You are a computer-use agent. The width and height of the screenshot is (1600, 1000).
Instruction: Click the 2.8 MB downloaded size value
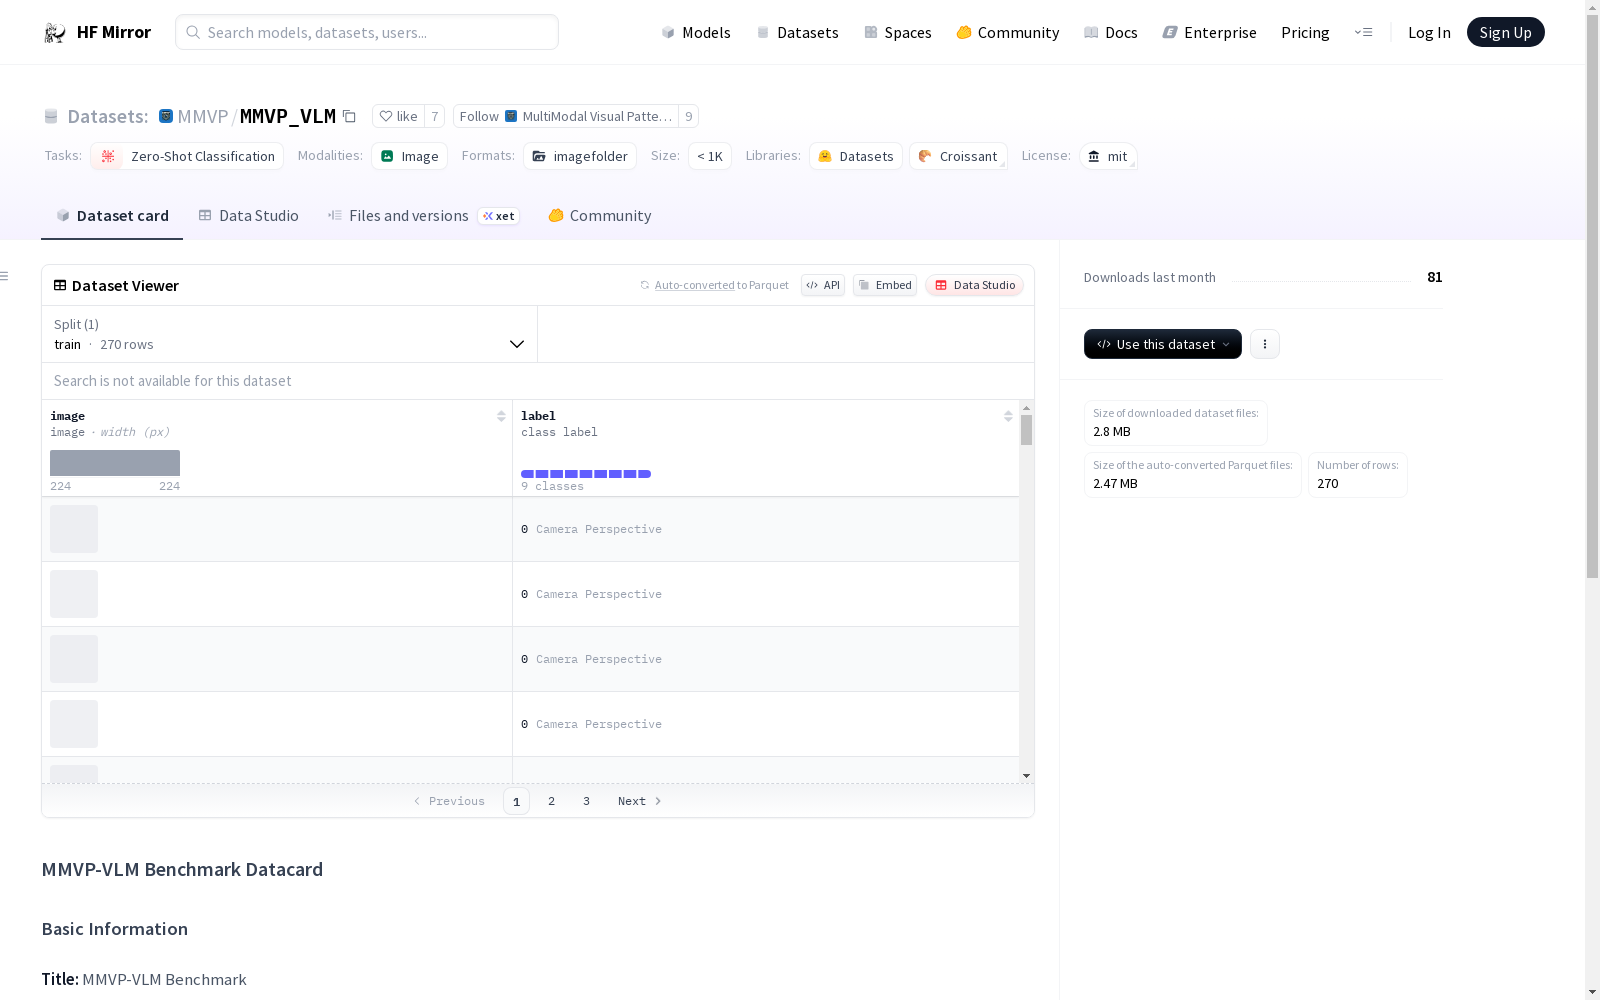(x=1112, y=431)
